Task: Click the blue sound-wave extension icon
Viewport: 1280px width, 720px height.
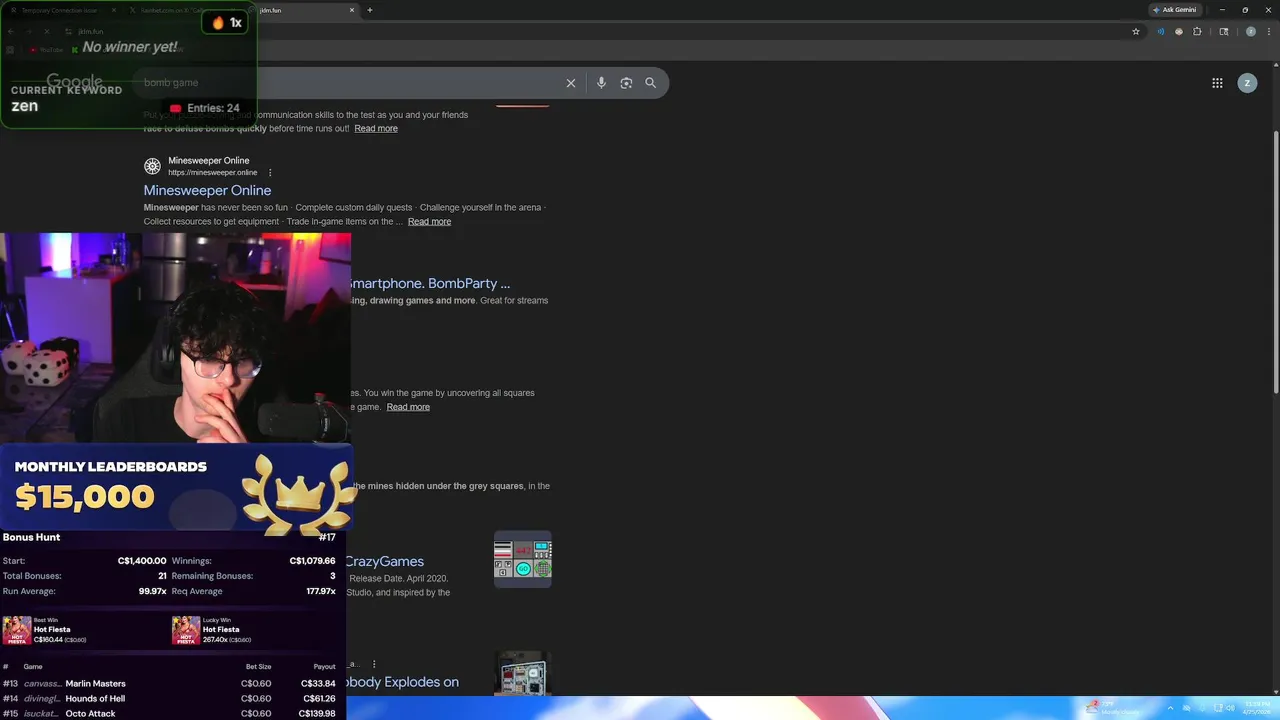Action: coord(1160,31)
